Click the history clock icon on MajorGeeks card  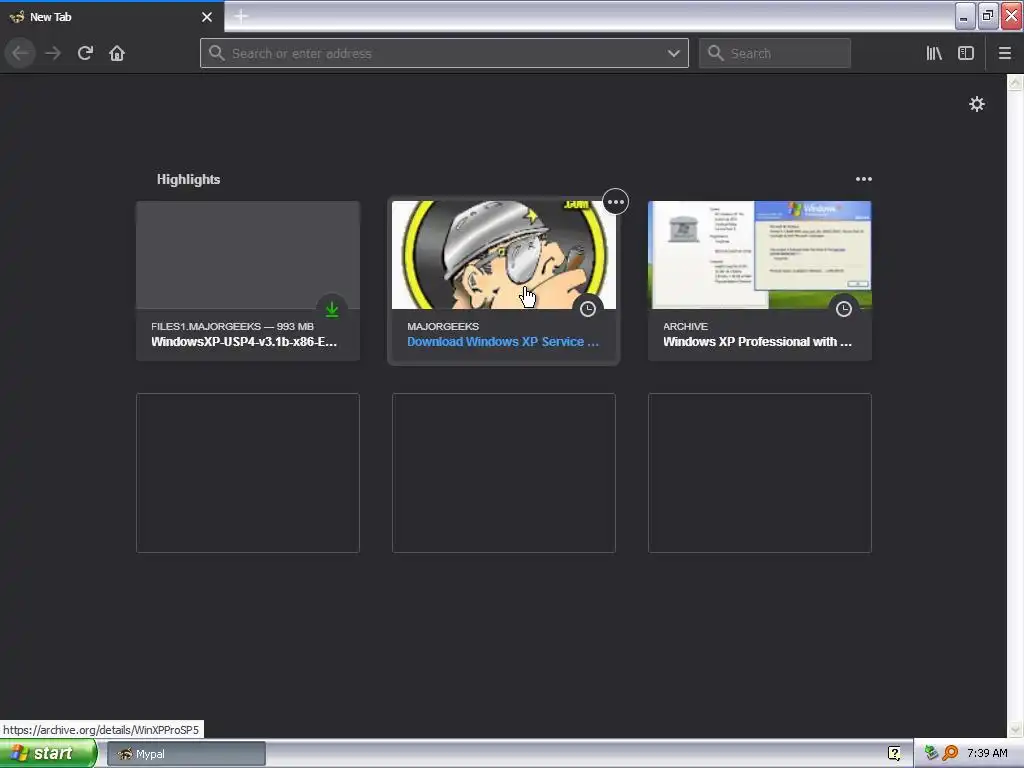coord(588,309)
